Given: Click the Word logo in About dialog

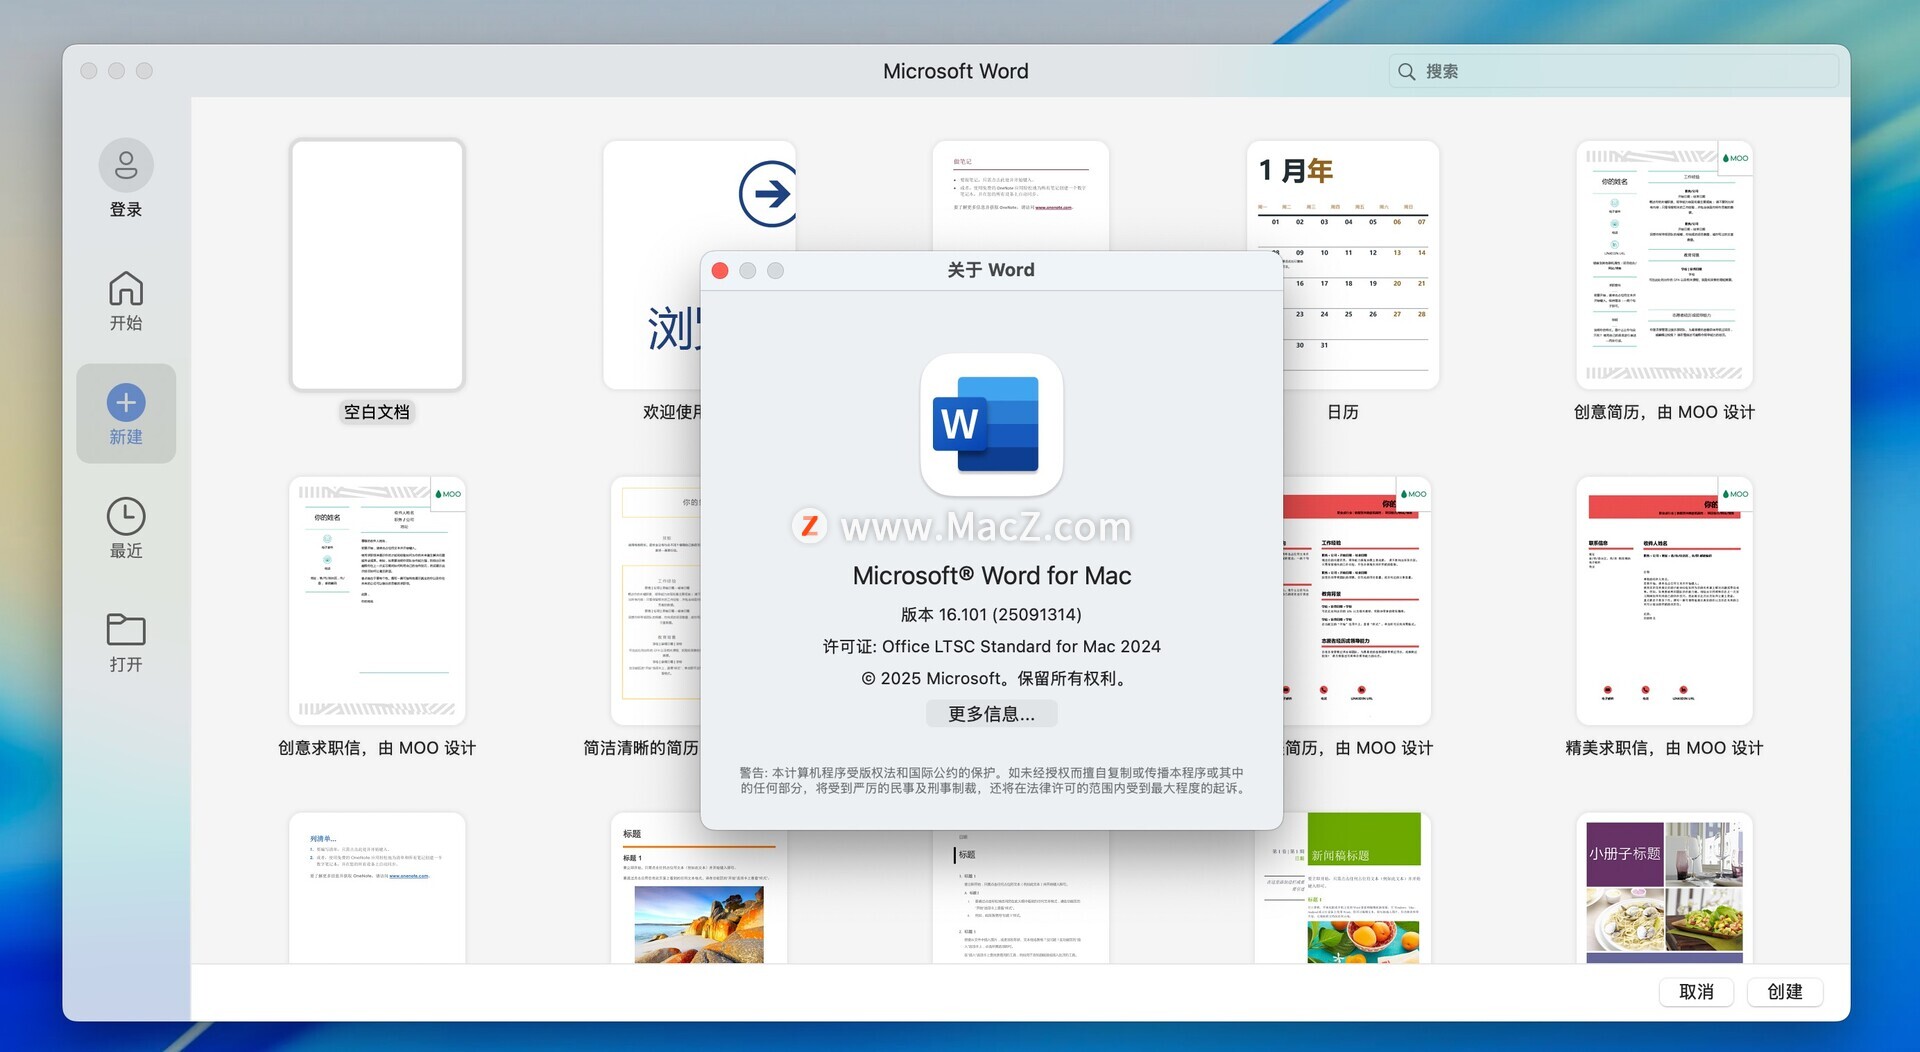Looking at the screenshot, I should pos(990,425).
